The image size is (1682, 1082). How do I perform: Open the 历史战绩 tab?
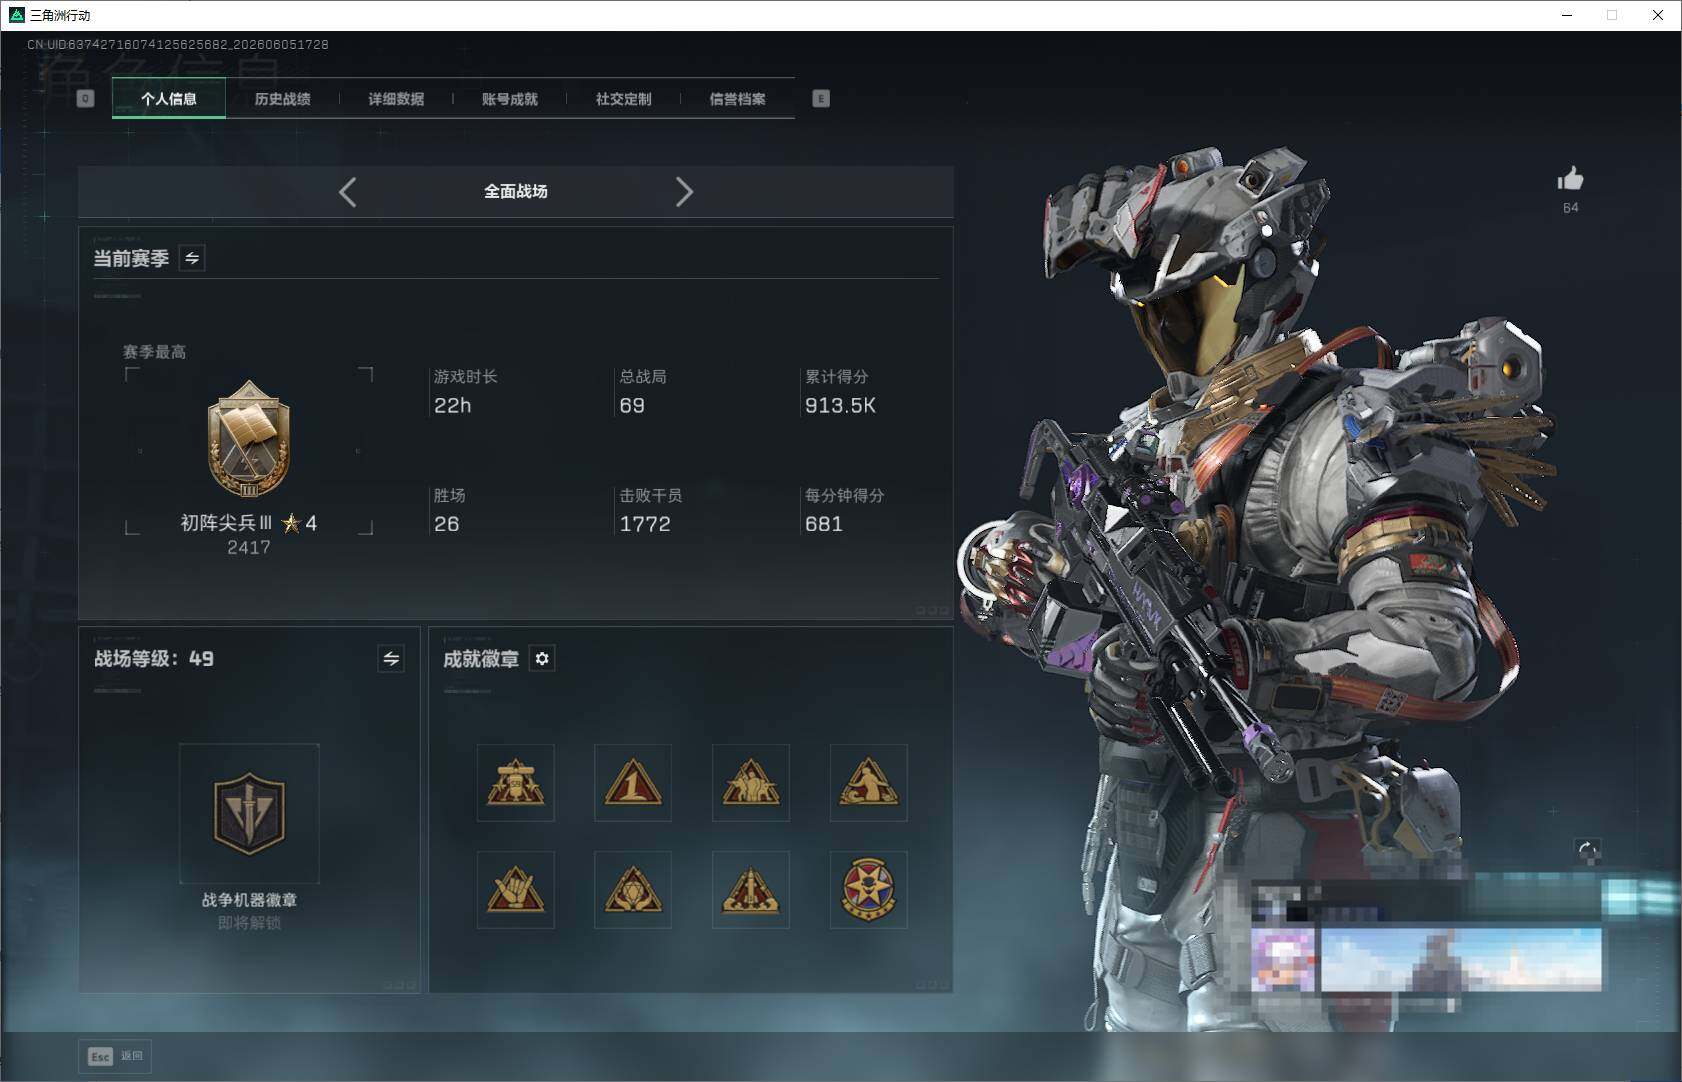(x=282, y=99)
